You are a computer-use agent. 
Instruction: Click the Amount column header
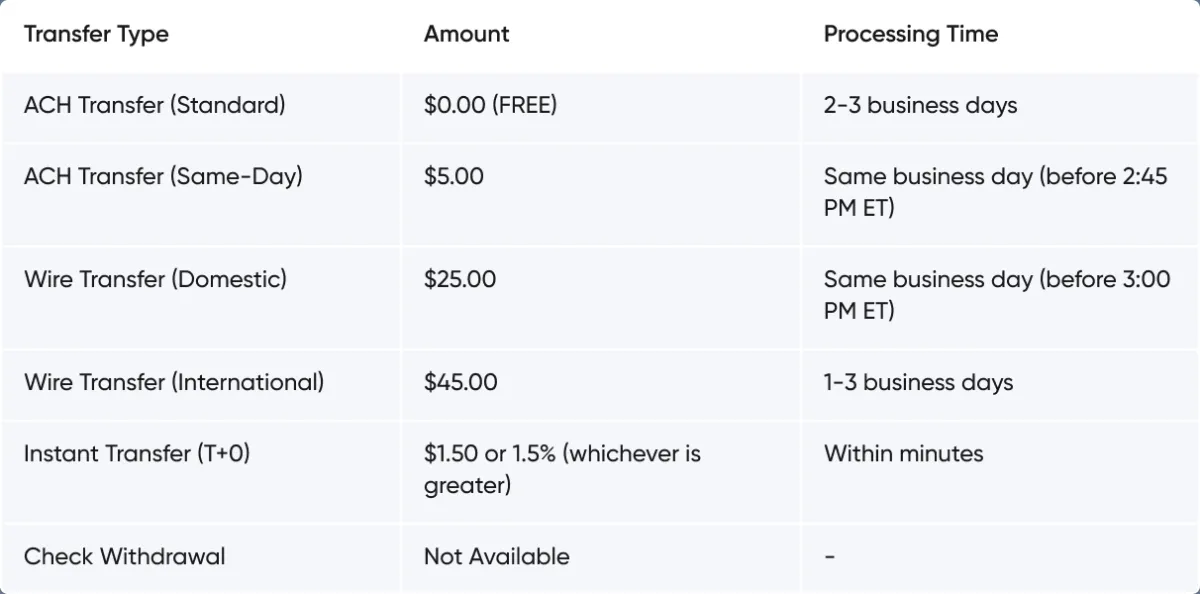pyautogui.click(x=466, y=34)
